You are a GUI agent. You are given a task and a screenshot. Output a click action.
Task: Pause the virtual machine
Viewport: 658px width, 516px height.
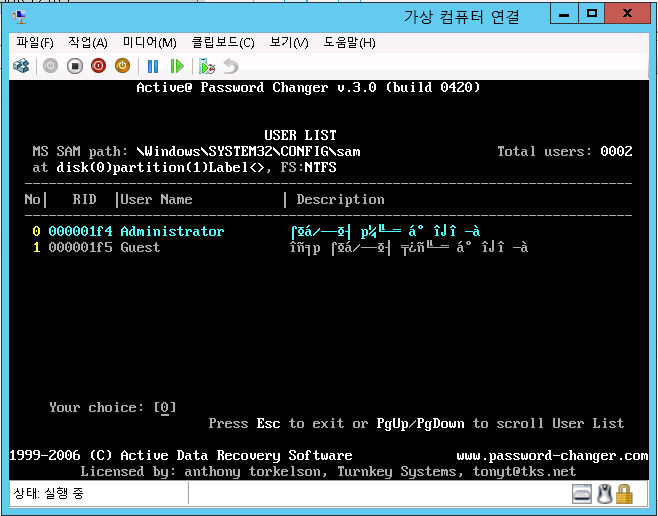pos(153,66)
